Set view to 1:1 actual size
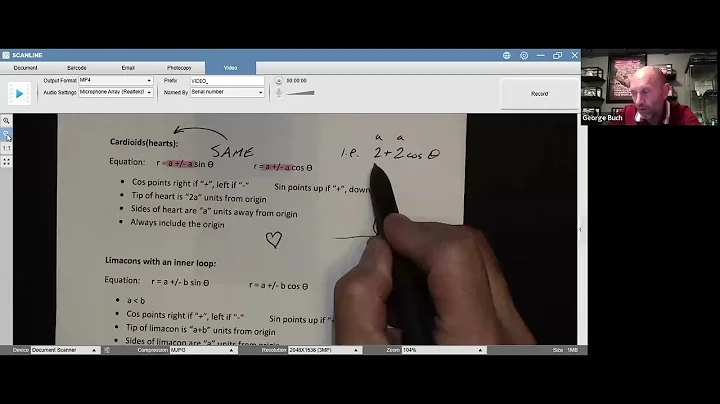The image size is (720, 404). 6,148
